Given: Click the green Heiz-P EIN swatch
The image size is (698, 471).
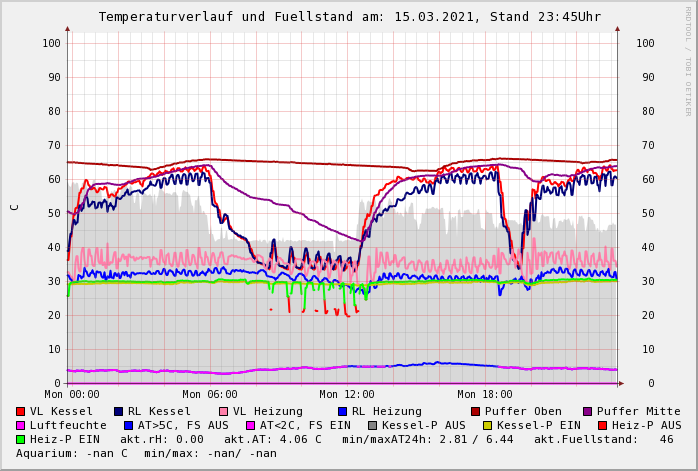Looking at the screenshot, I should [x=21, y=439].
